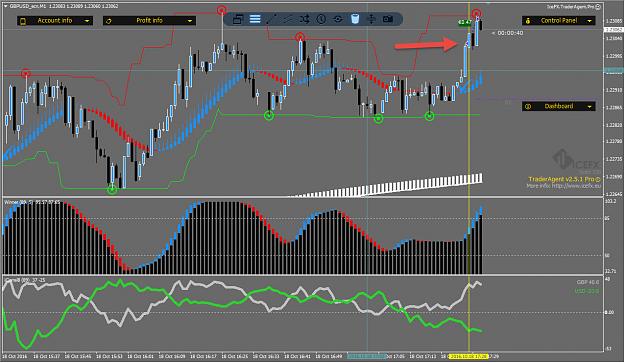Open the Control Panel label
Image resolution: width=625 pixels, height=363 pixels.
coord(559,20)
